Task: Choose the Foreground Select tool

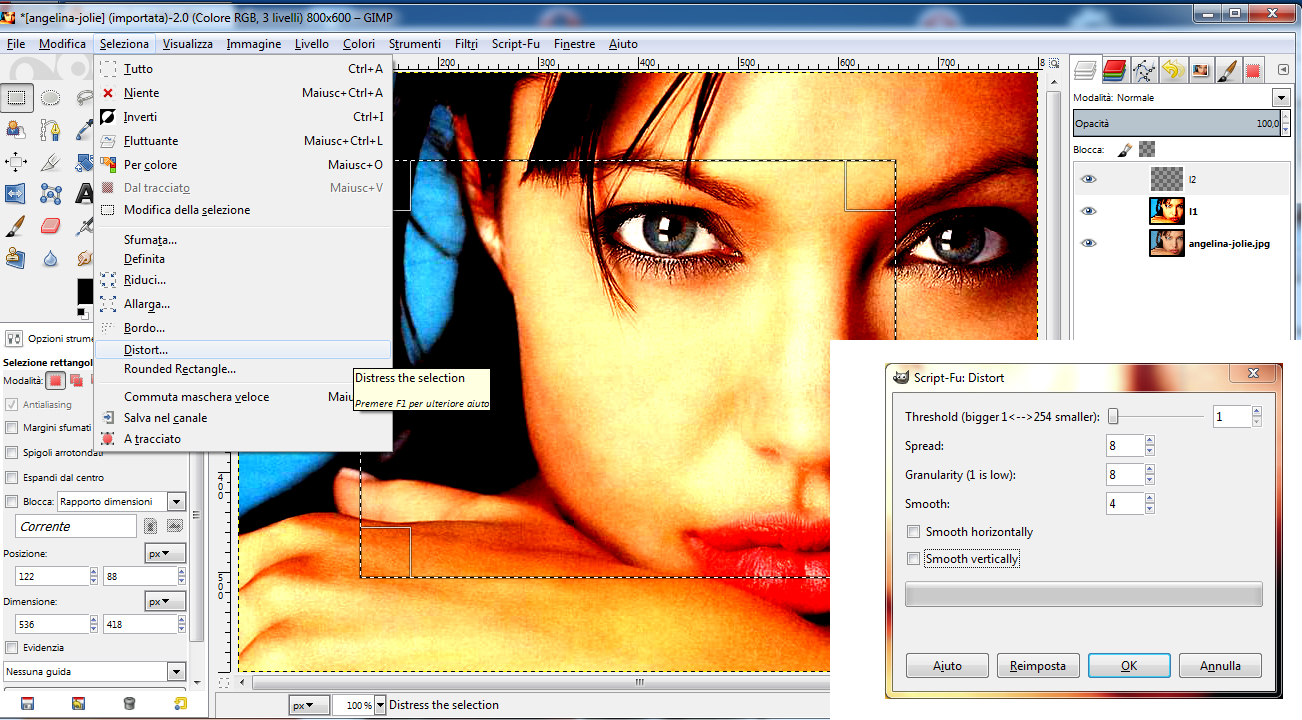Action: tap(16, 130)
